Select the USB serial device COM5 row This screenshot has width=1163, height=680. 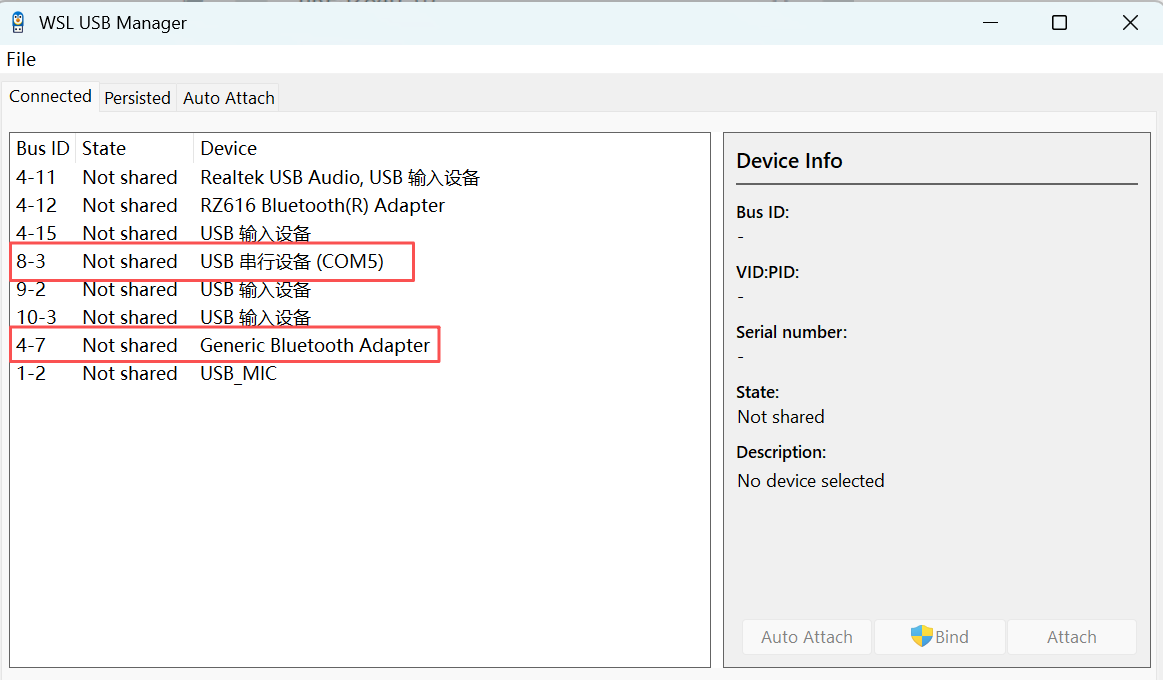[x=291, y=261]
